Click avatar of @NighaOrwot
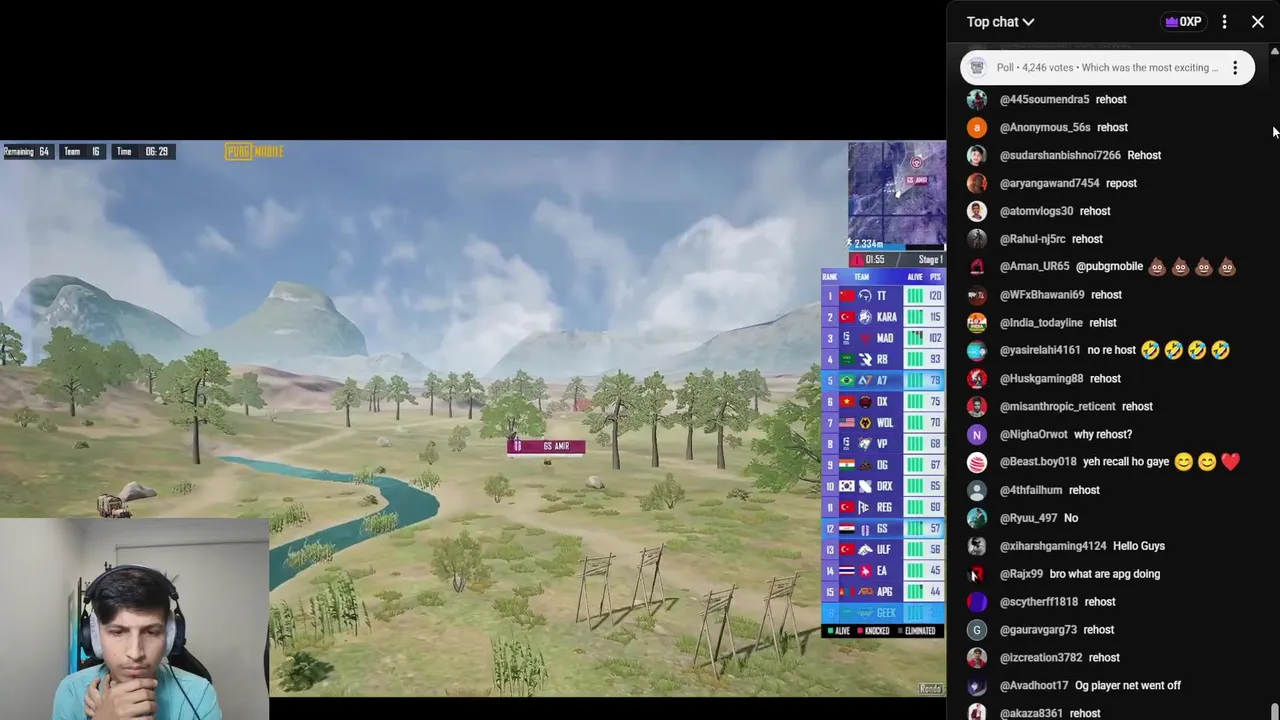The height and width of the screenshot is (720, 1280). click(977, 434)
